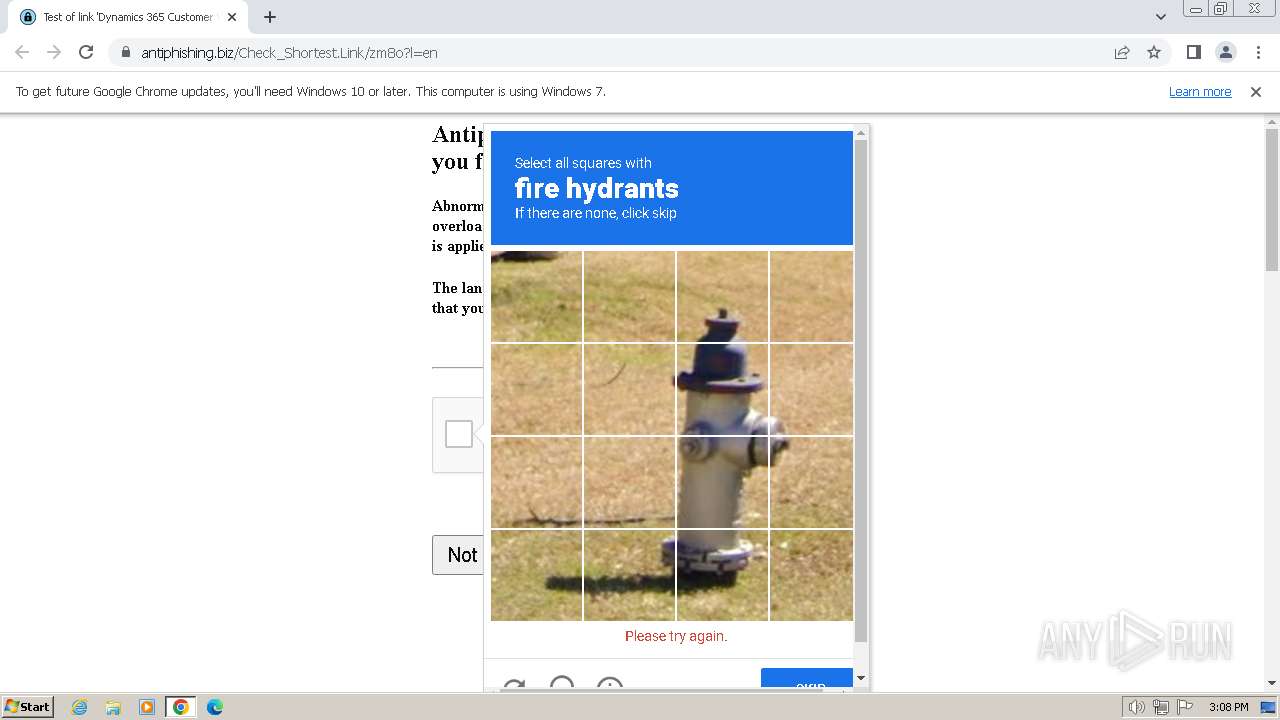Launch Internet Explorer from the taskbar
This screenshot has height=720, width=1280.
[x=80, y=707]
